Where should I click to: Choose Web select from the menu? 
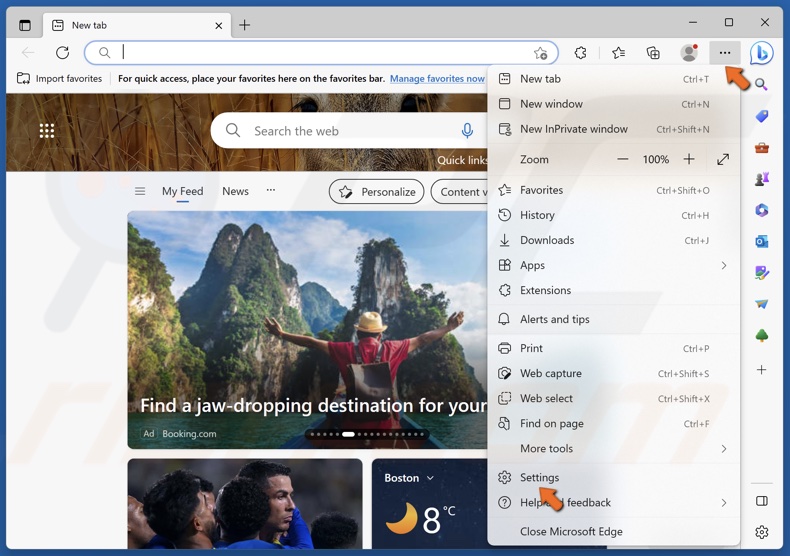(614, 399)
